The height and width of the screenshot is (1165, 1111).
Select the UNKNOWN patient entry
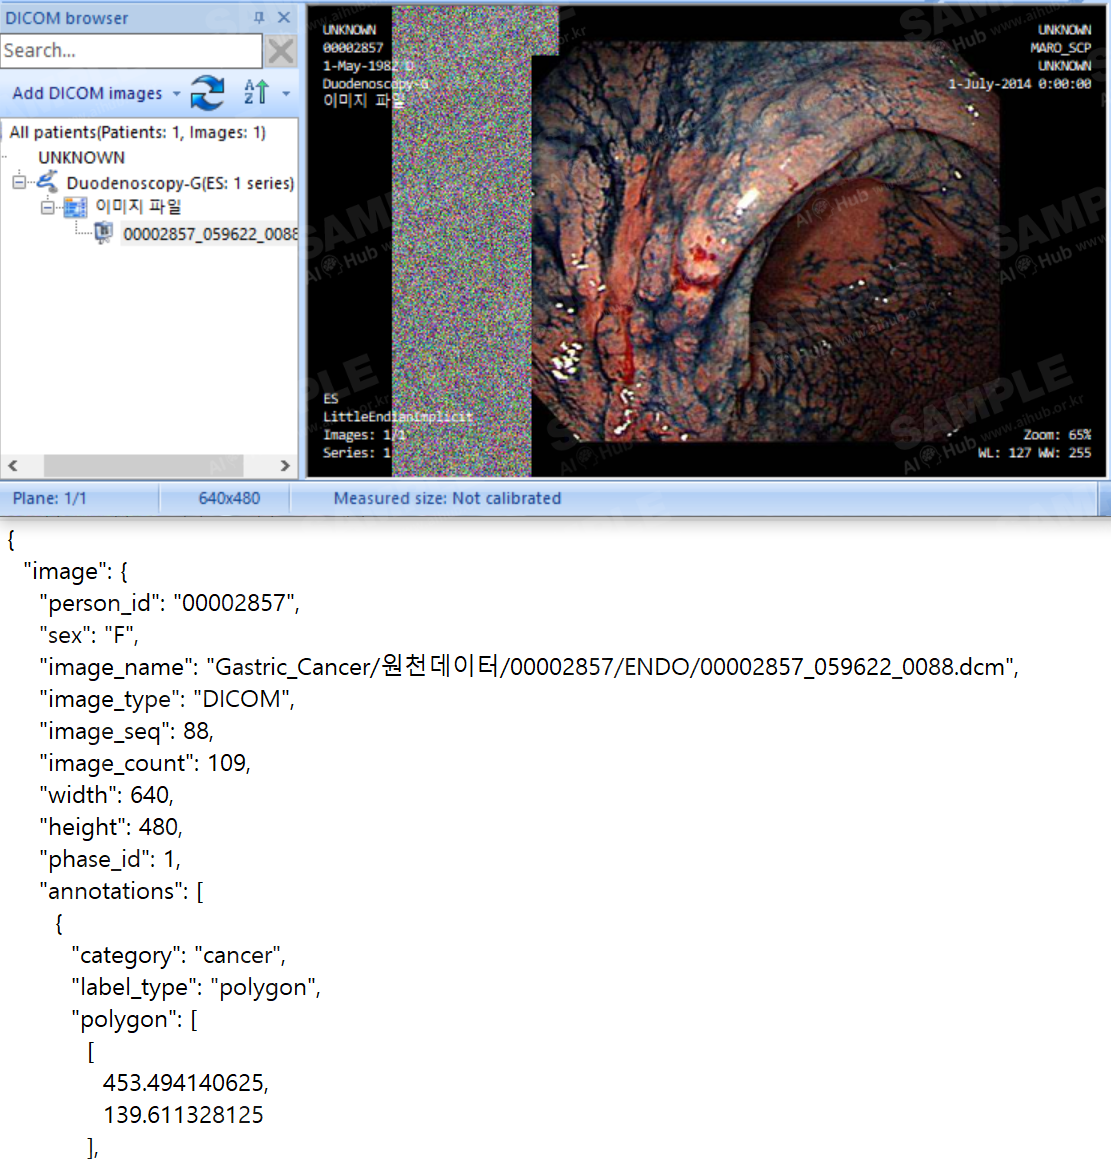click(81, 157)
